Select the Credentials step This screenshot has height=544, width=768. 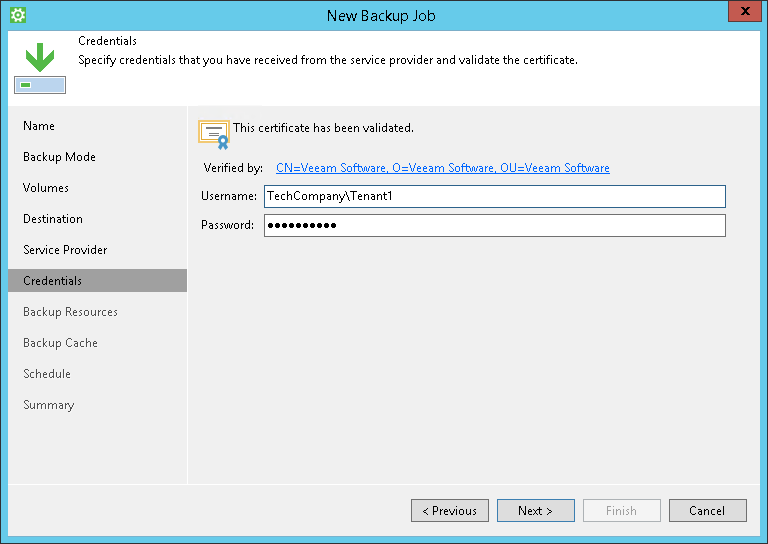tap(53, 281)
